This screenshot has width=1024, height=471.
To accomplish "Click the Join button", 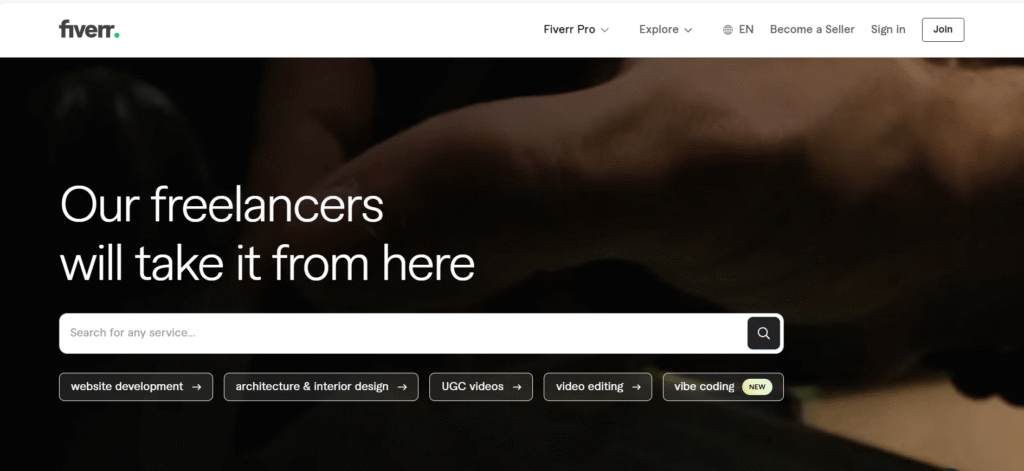I will 942,29.
